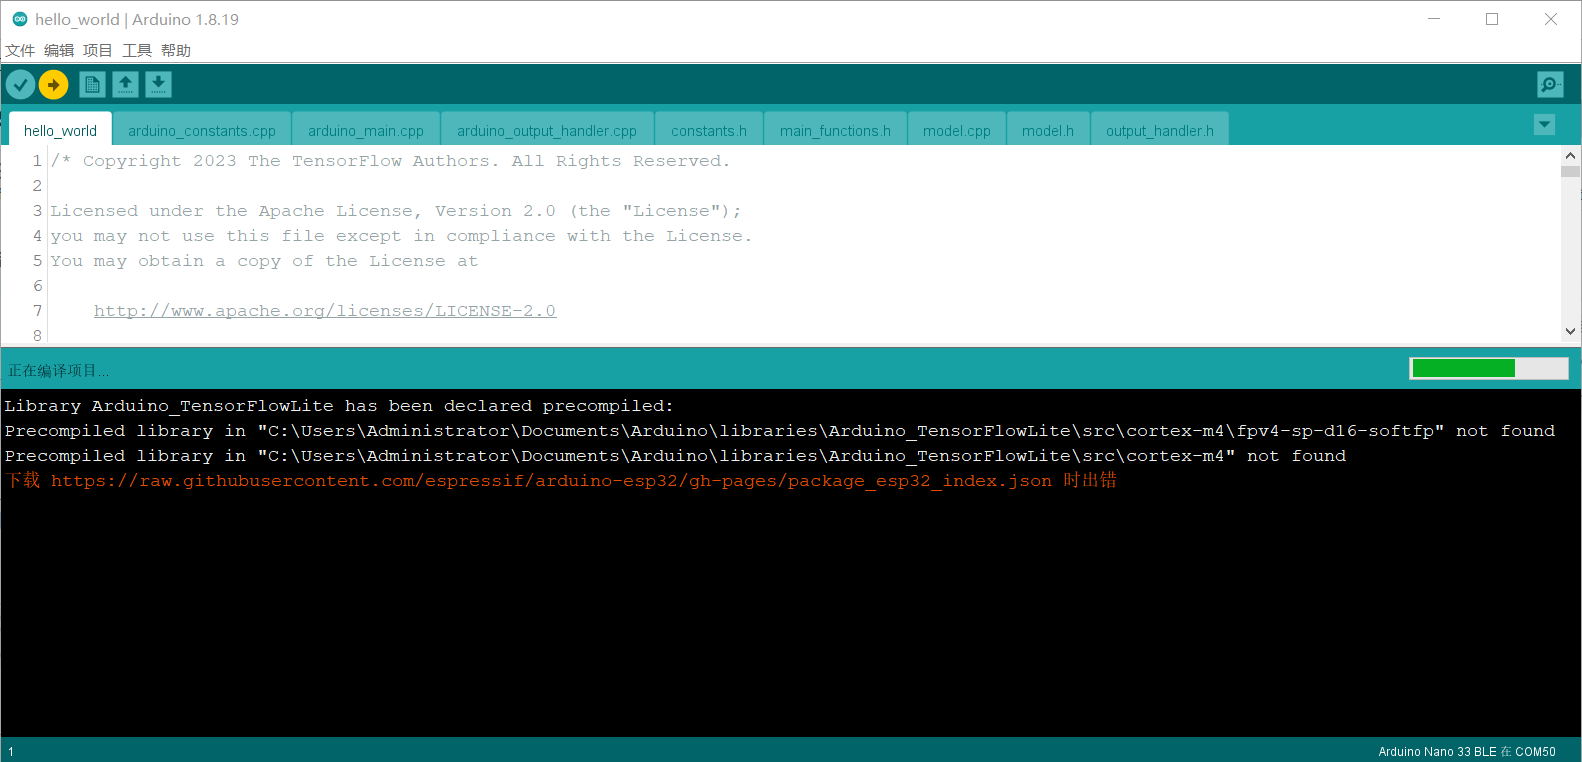Screen dimensions: 1582x762
Task: Click line 'you may not use this file'
Action: 401,236
